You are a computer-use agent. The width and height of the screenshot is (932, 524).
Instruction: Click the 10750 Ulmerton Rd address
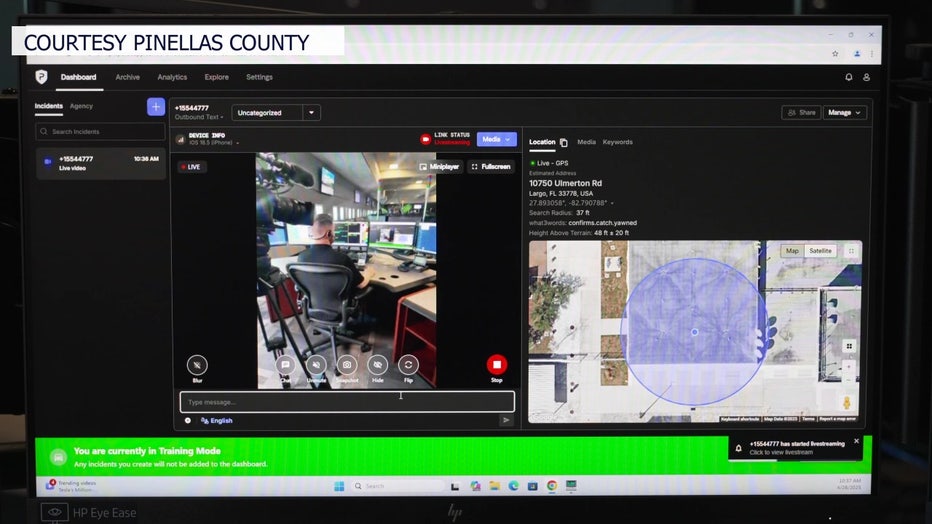point(565,184)
